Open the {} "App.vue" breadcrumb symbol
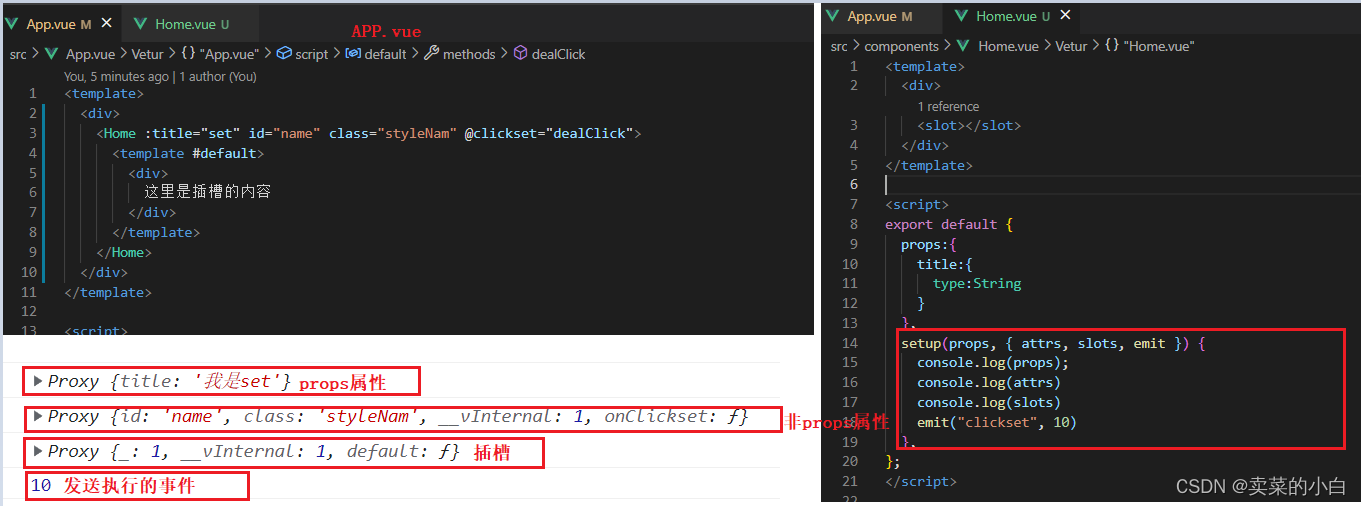The width and height of the screenshot is (1361, 506). [x=220, y=54]
